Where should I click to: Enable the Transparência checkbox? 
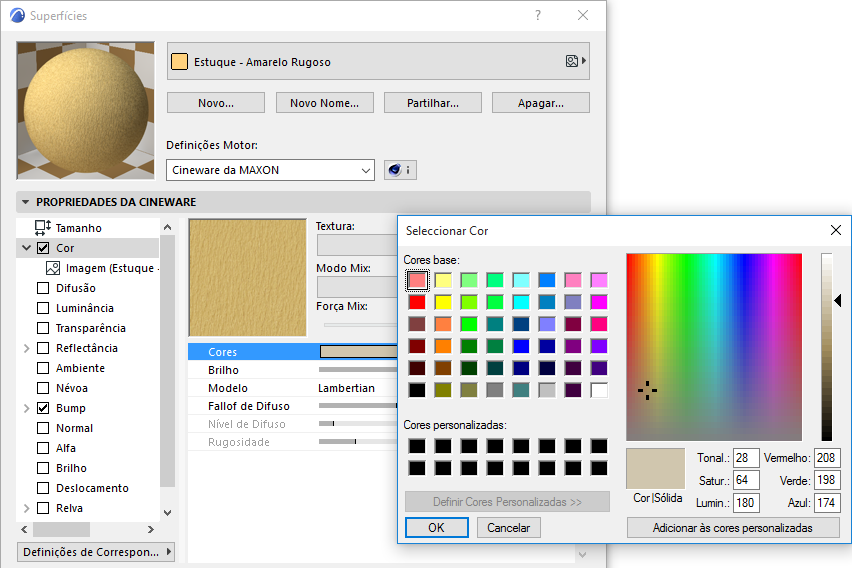coord(43,328)
